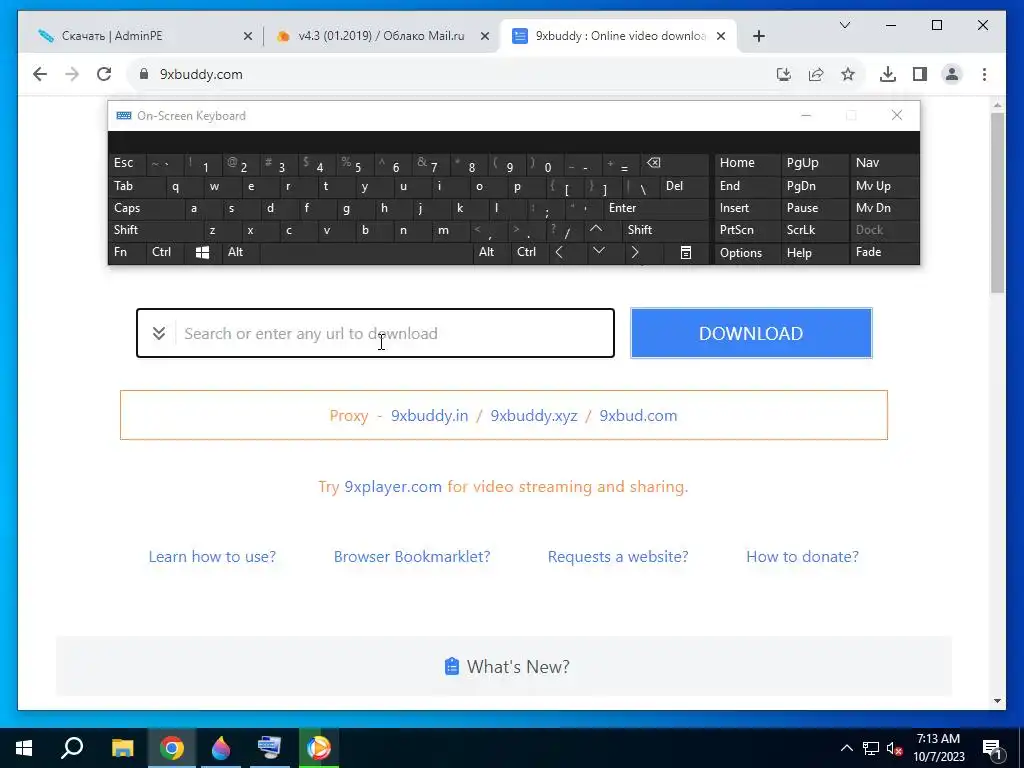1024x768 pixels.
Task: Close the AdminPE tab
Action: tap(248, 36)
